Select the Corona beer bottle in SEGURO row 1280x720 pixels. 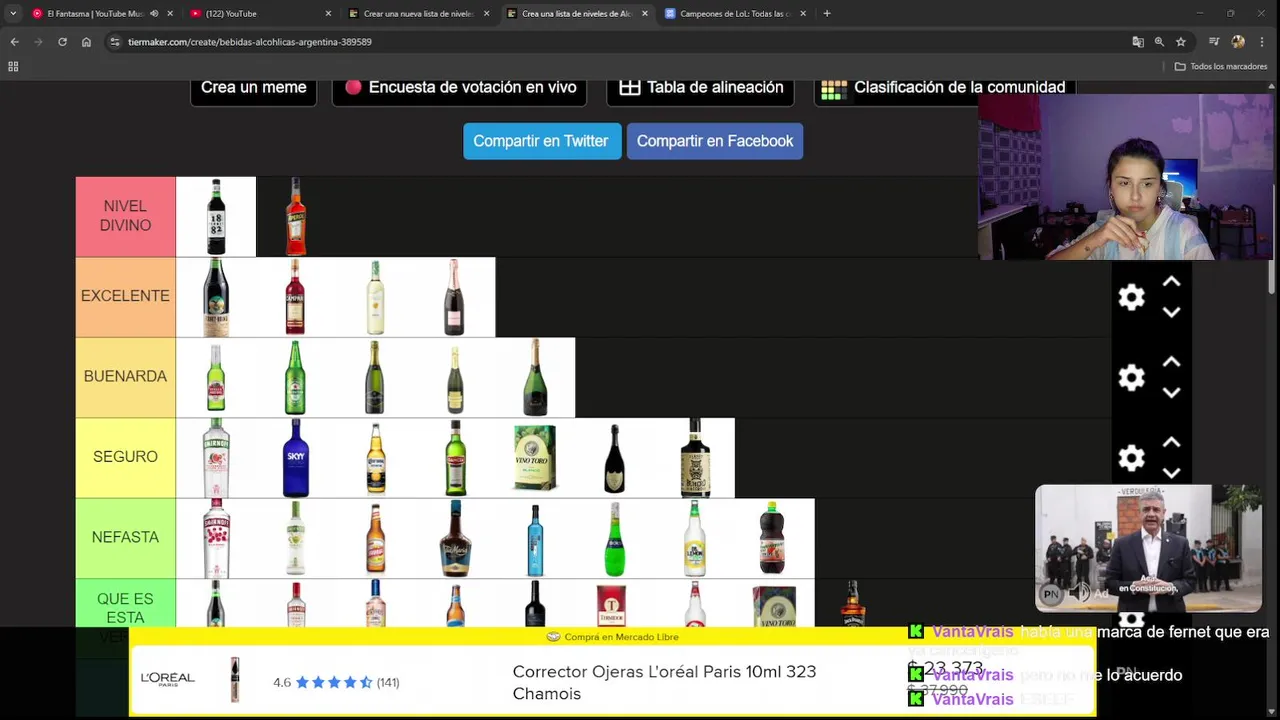pos(375,457)
